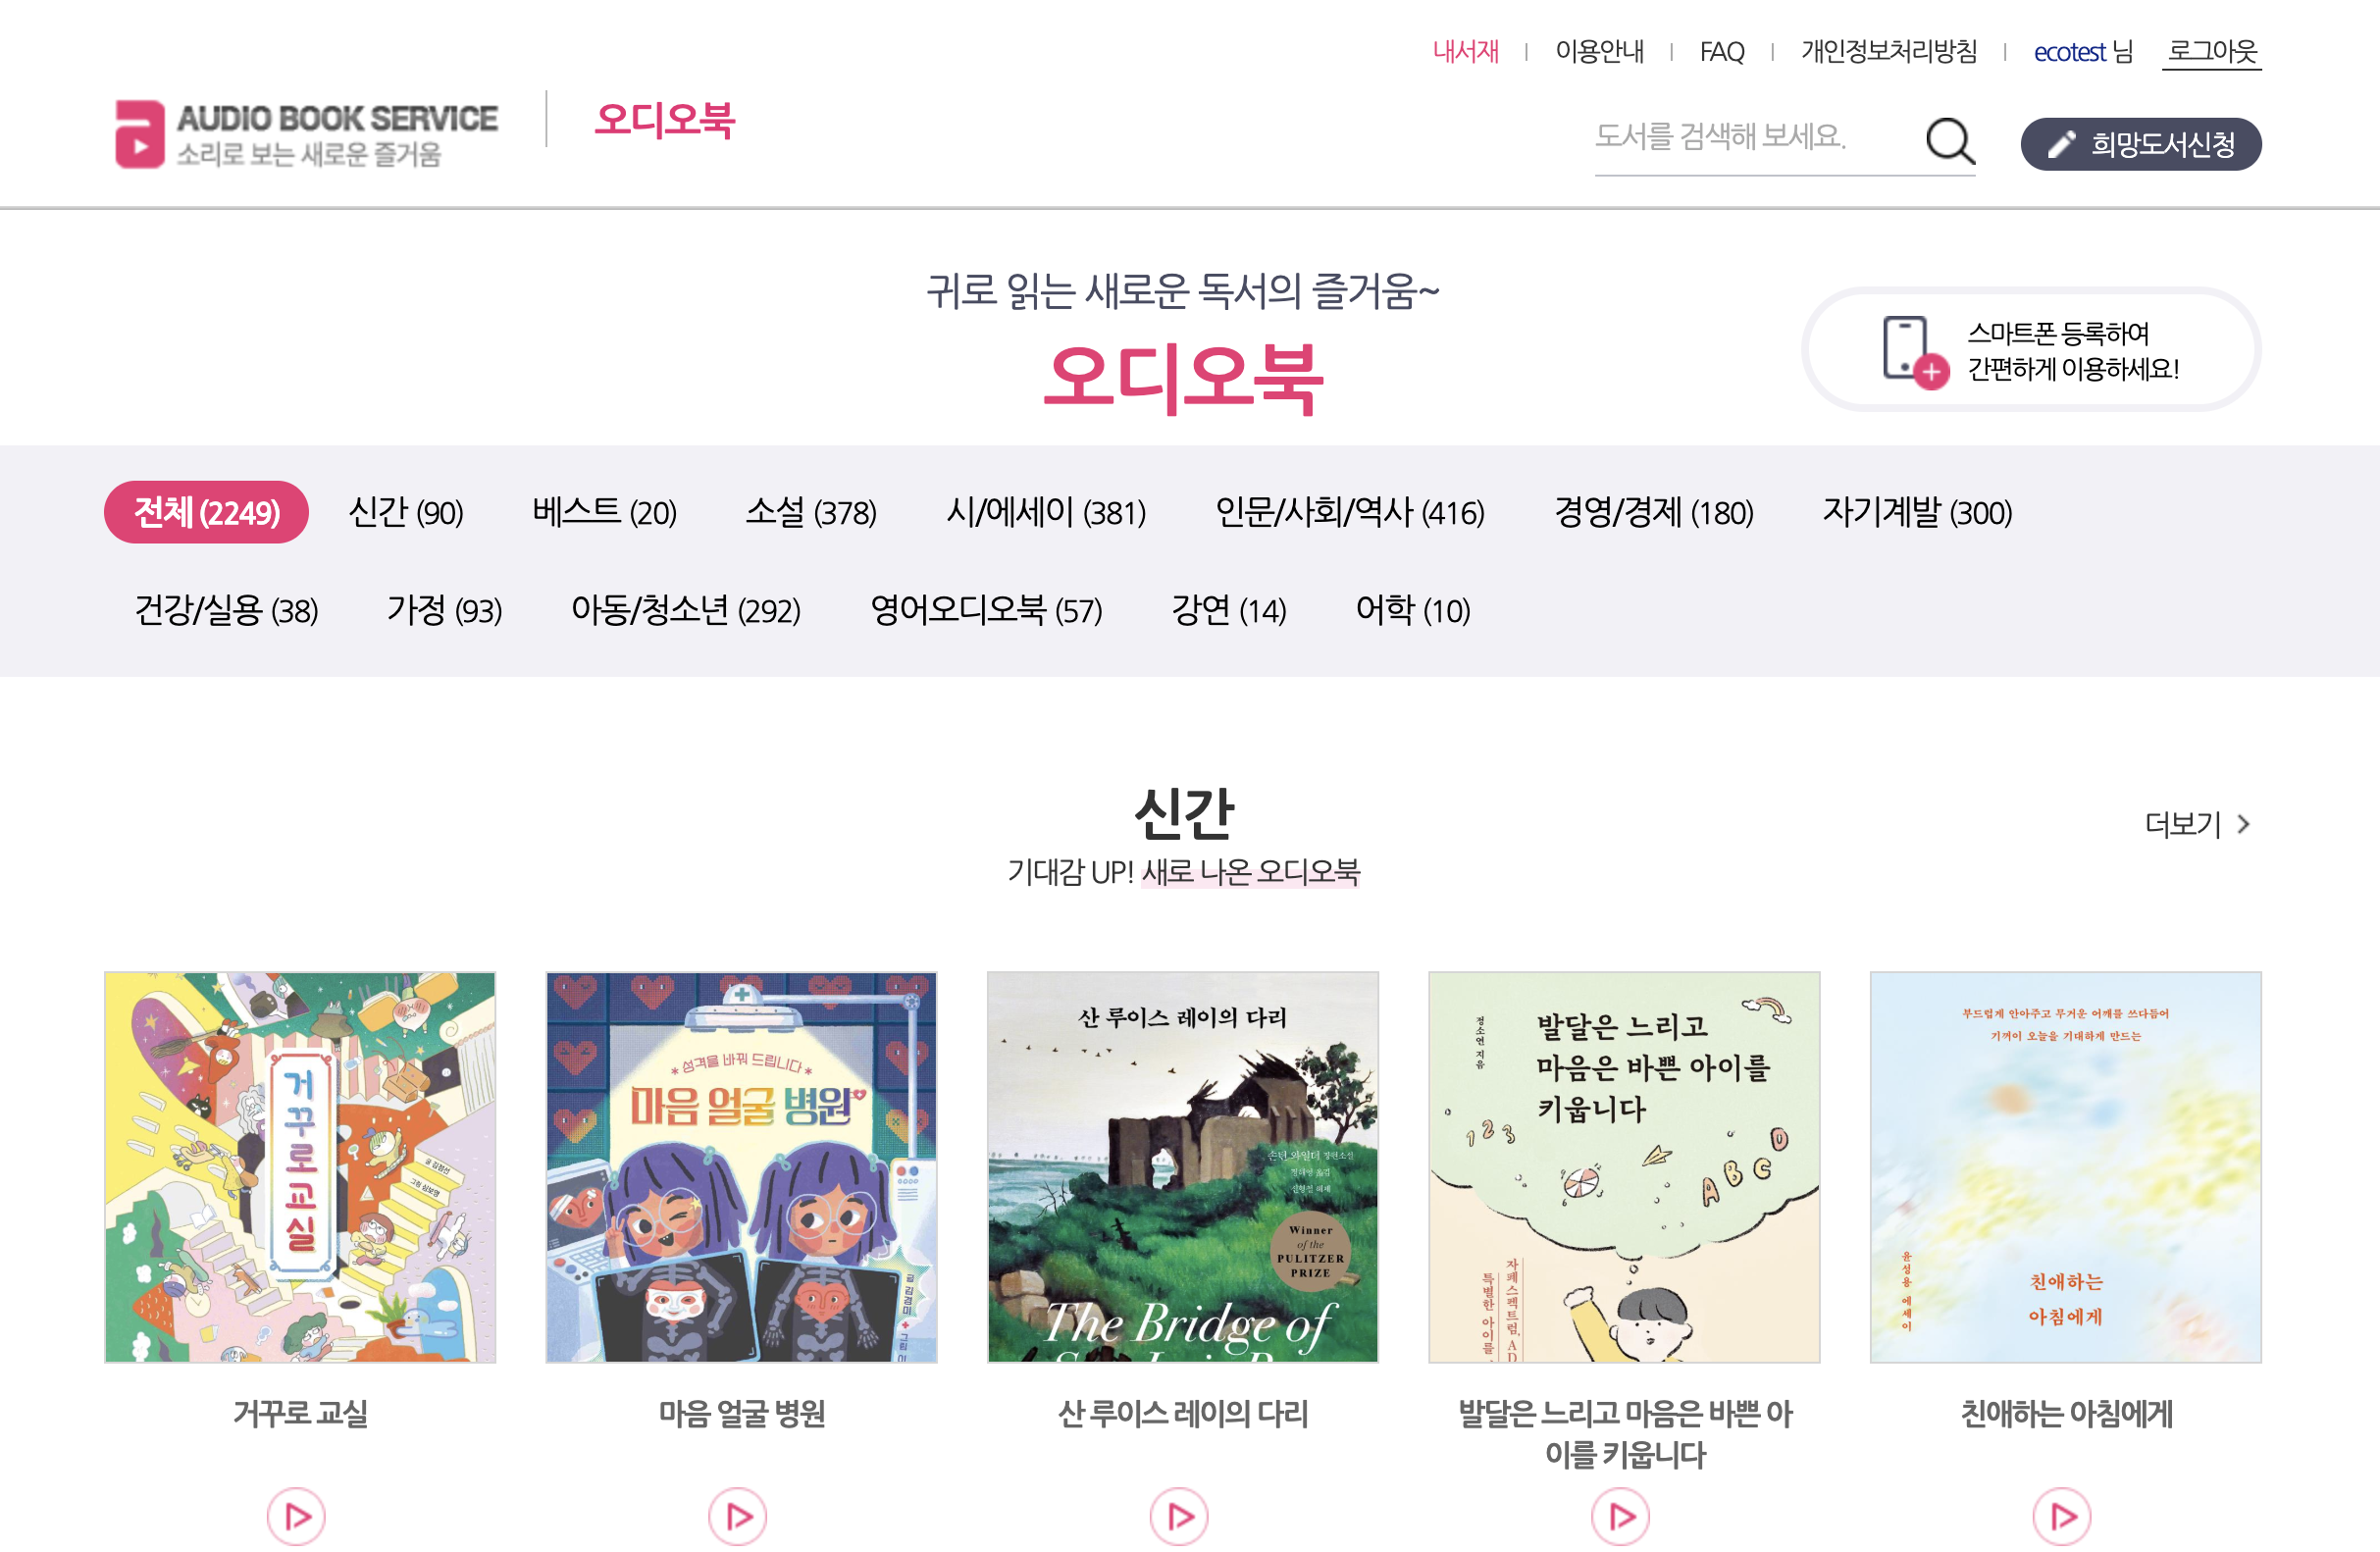Click the 희망도서신청 button
2380x1552 pixels.
pyautogui.click(x=2141, y=144)
